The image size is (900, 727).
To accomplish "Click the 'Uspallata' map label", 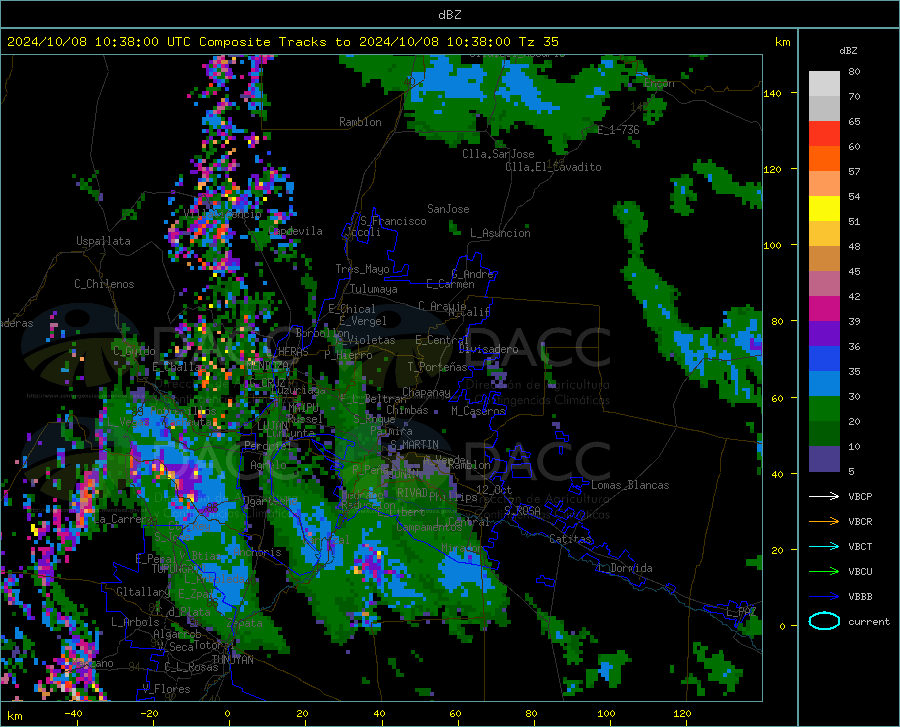I will point(103,241).
